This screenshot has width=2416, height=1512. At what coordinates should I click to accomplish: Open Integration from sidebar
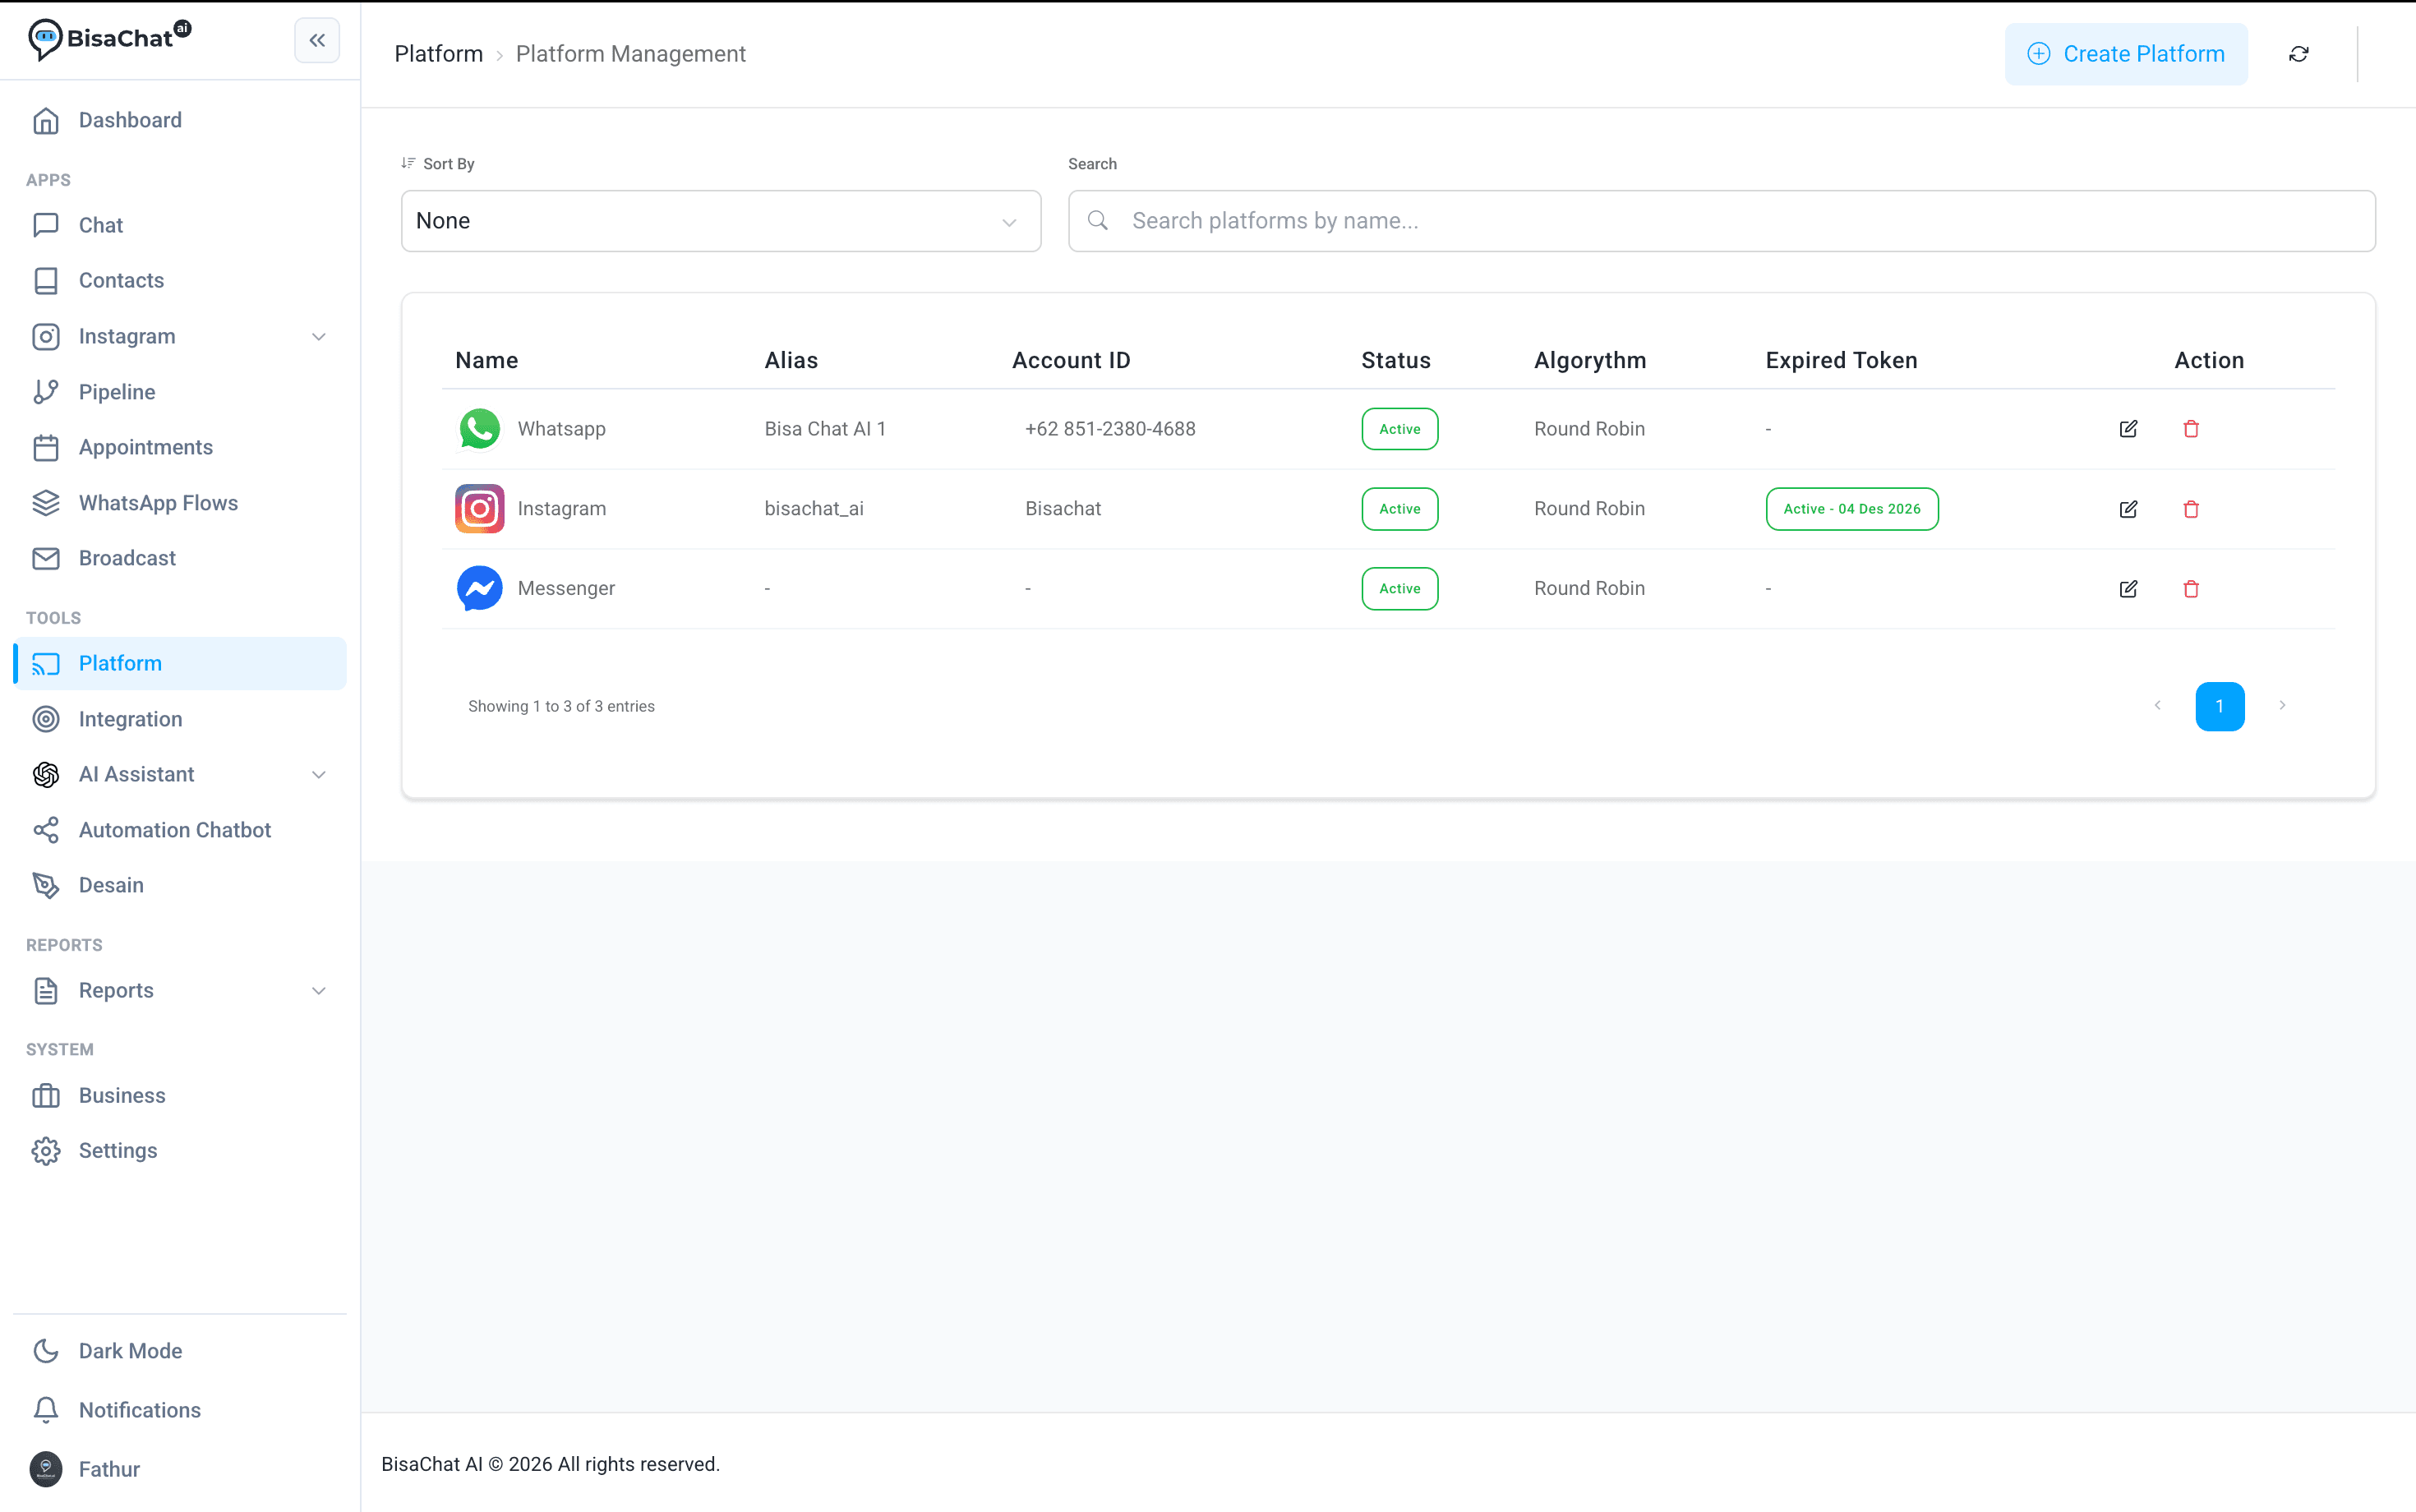[x=180, y=719]
